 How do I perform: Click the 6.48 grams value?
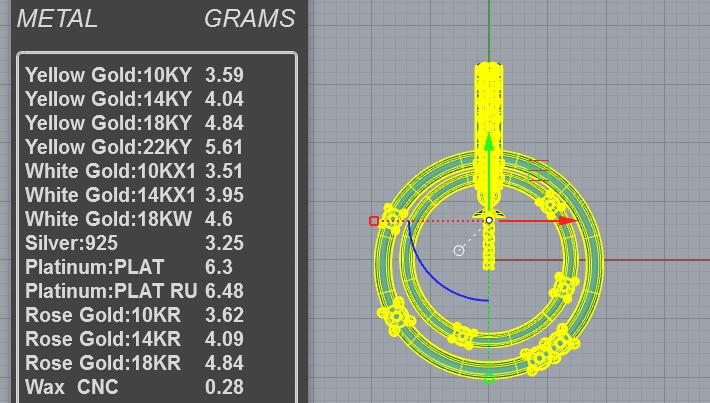(x=225, y=291)
